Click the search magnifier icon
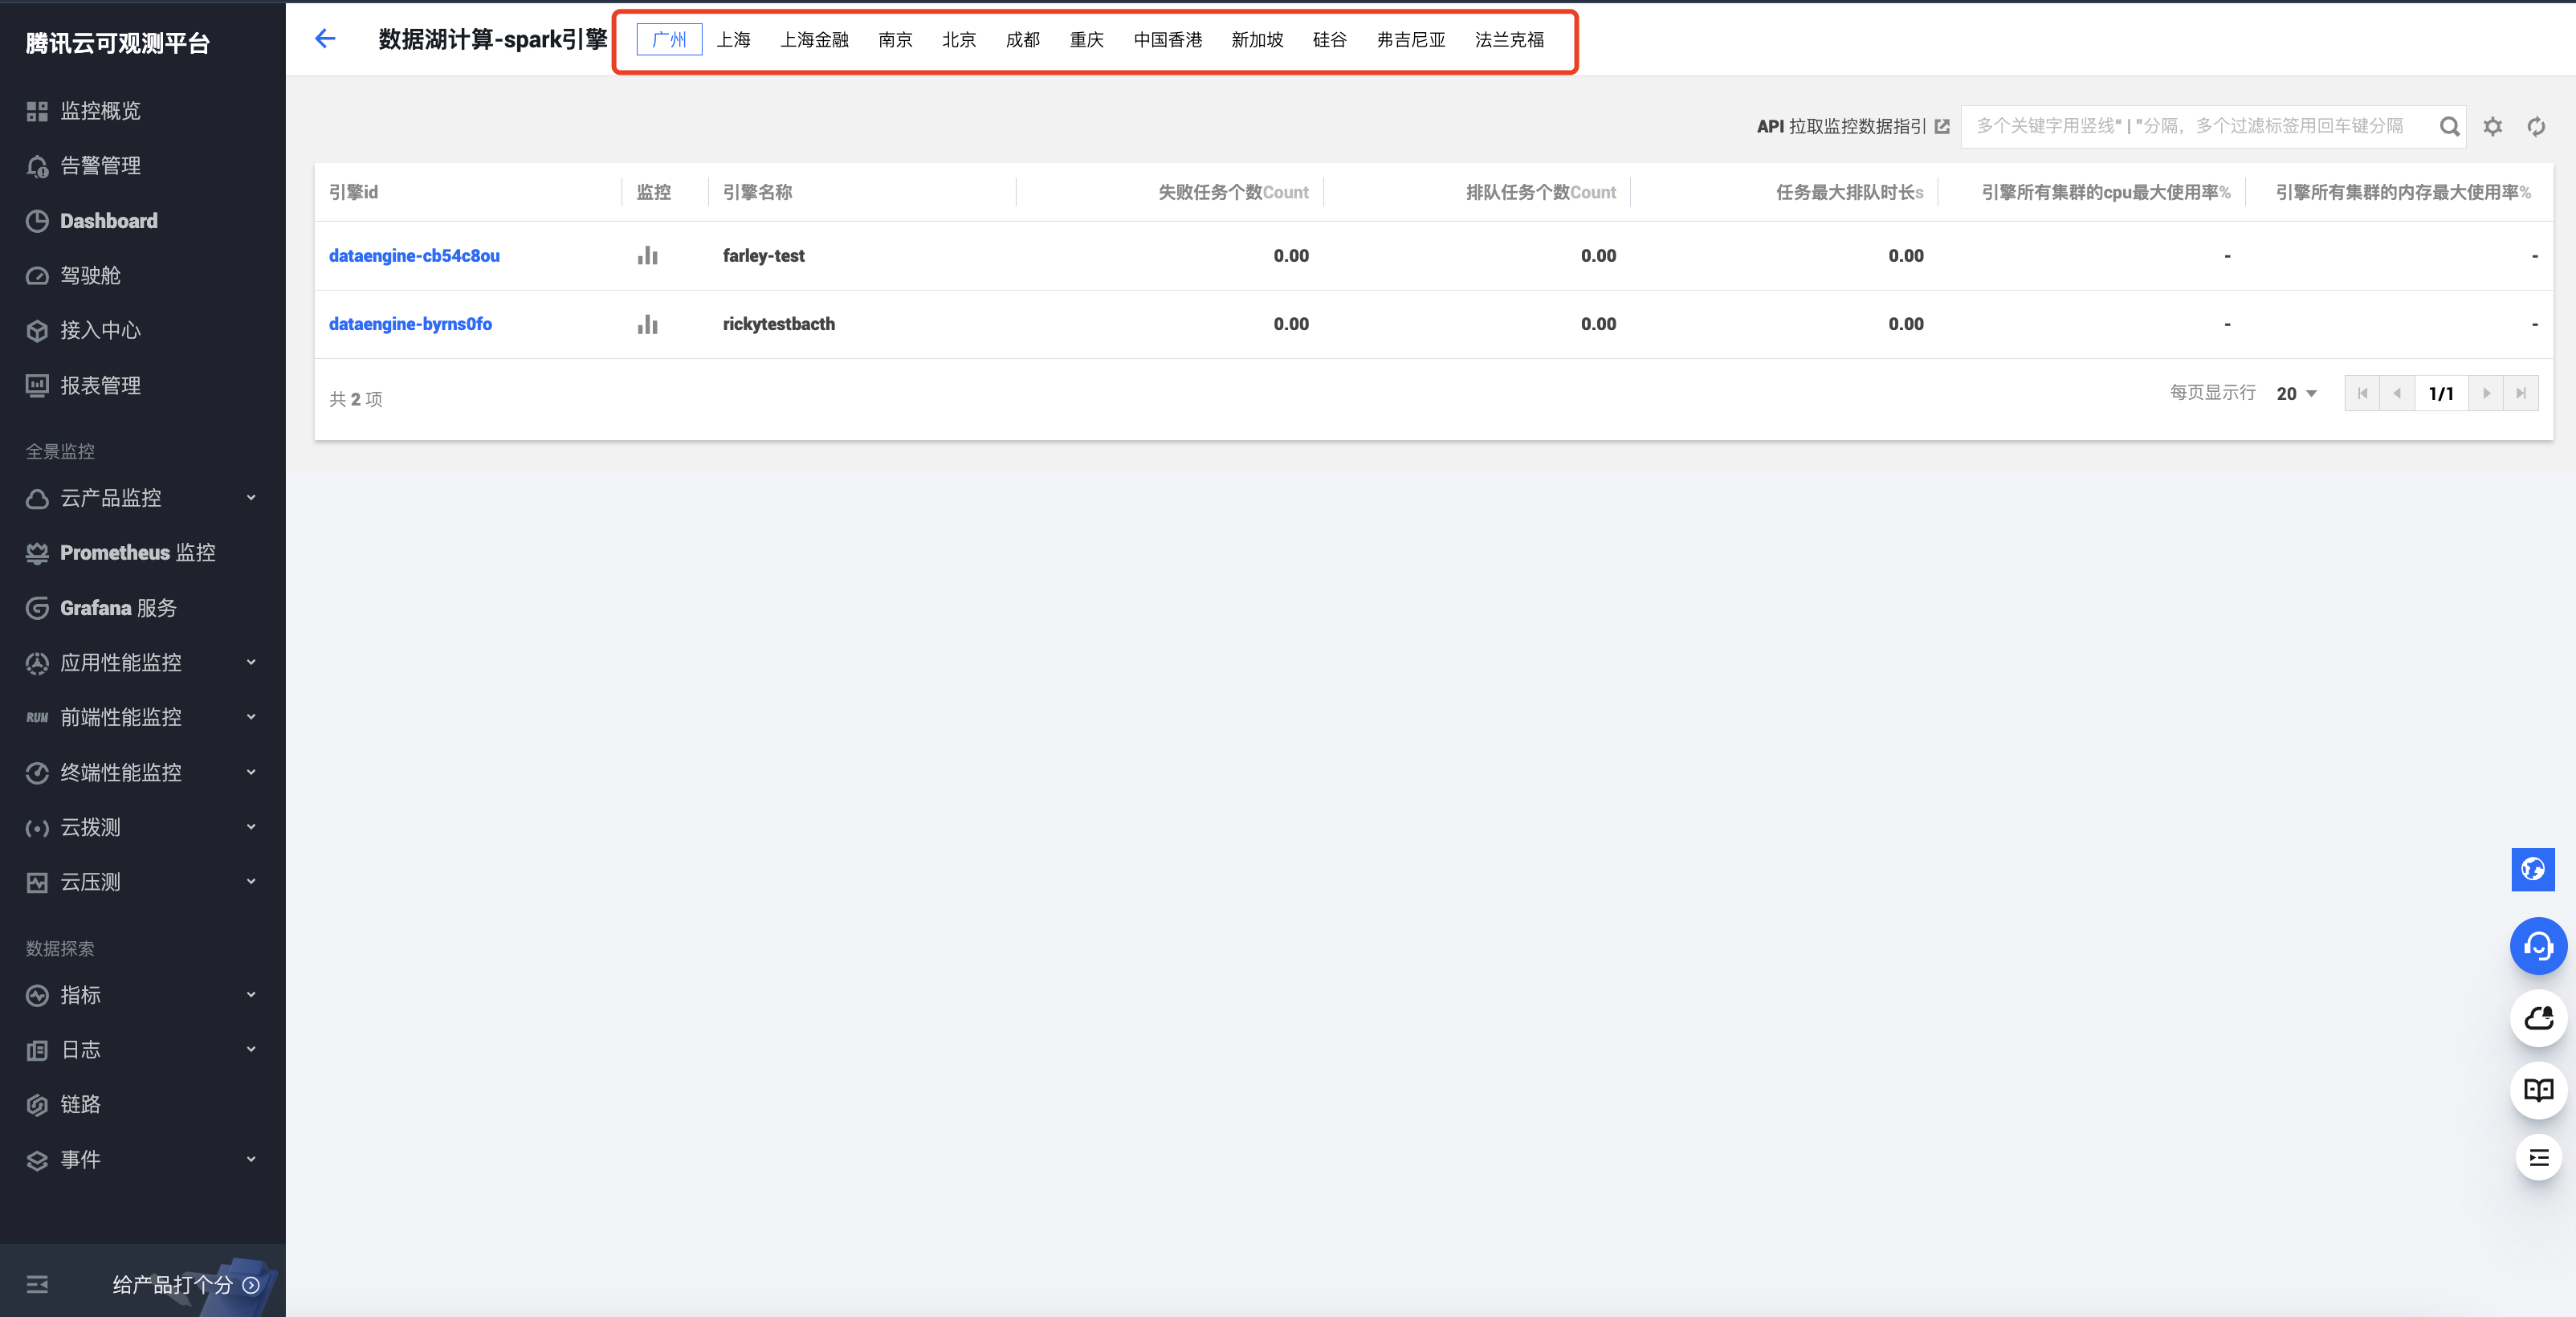This screenshot has height=1317, width=2576. click(2448, 126)
